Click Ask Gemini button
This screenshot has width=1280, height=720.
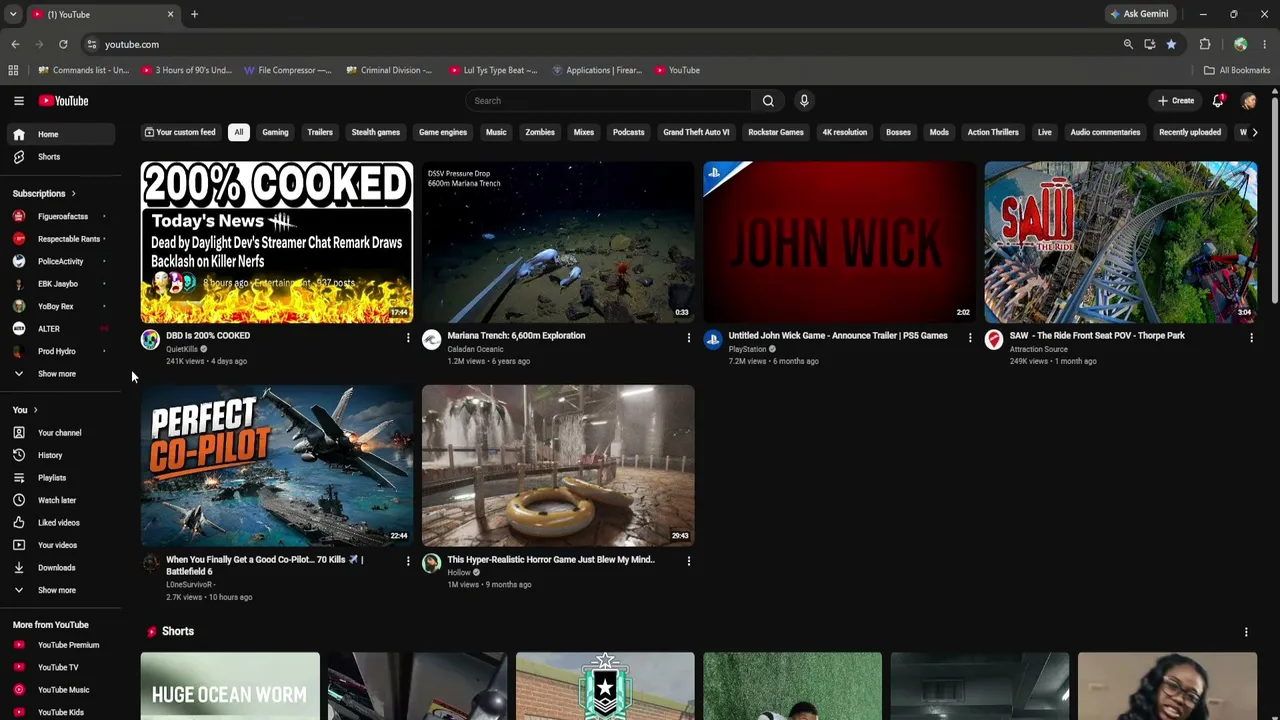1139,14
